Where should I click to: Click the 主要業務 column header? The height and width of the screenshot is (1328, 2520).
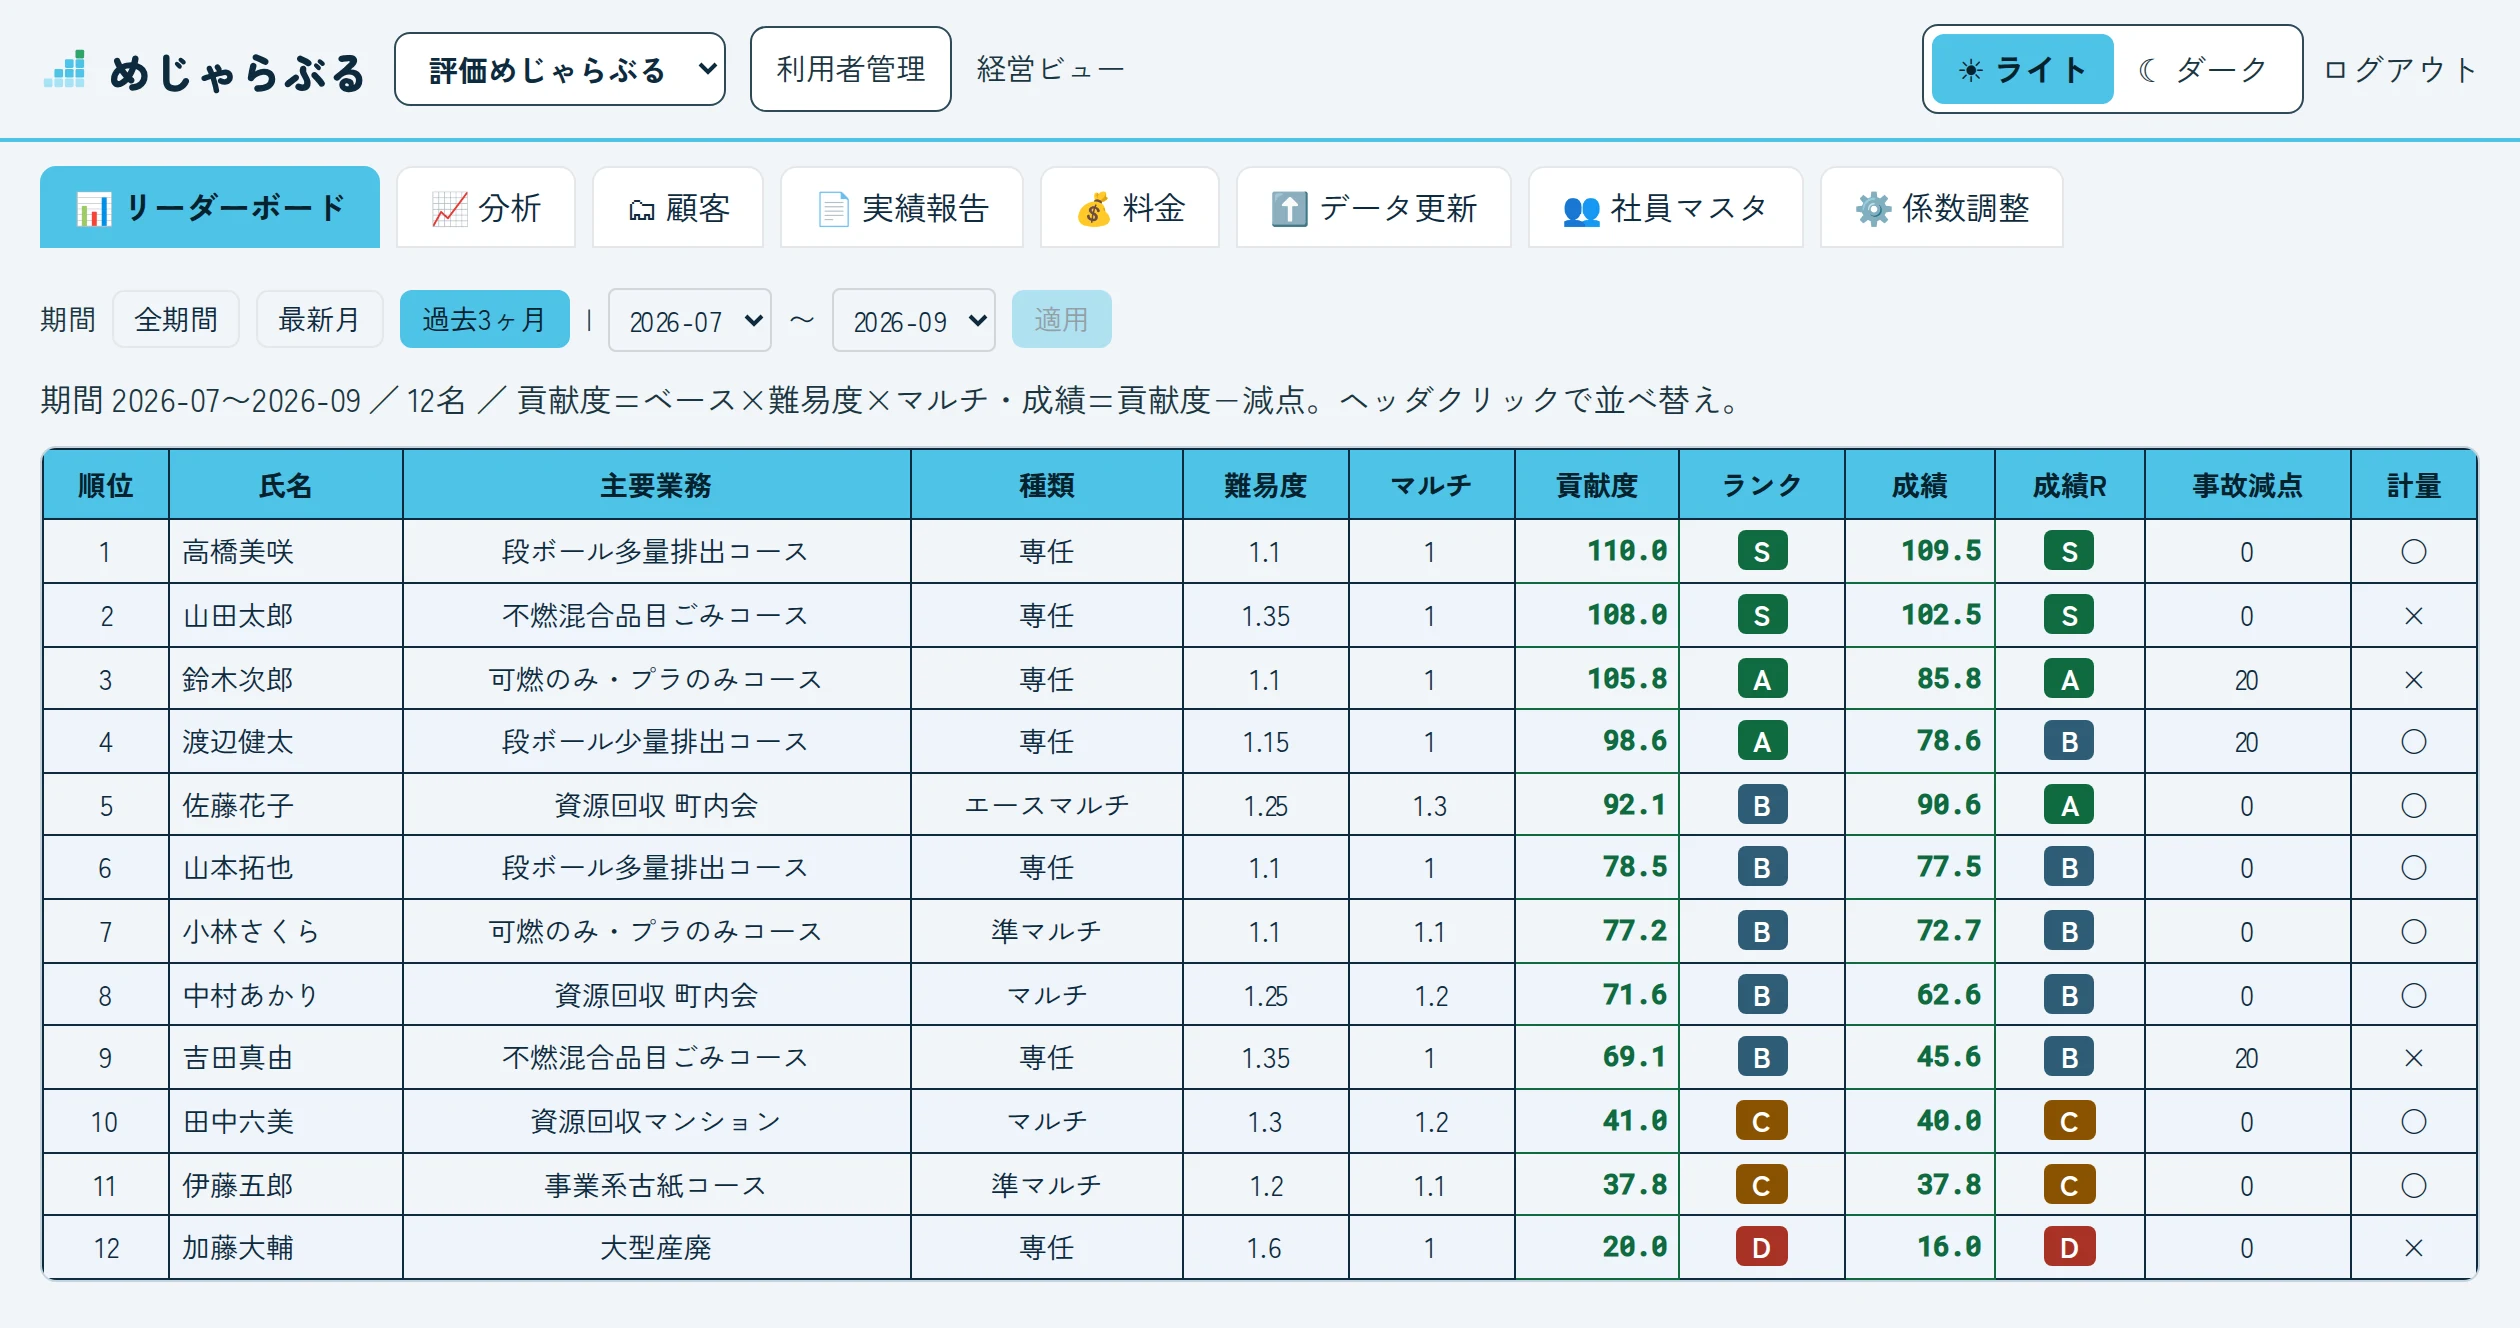(656, 485)
